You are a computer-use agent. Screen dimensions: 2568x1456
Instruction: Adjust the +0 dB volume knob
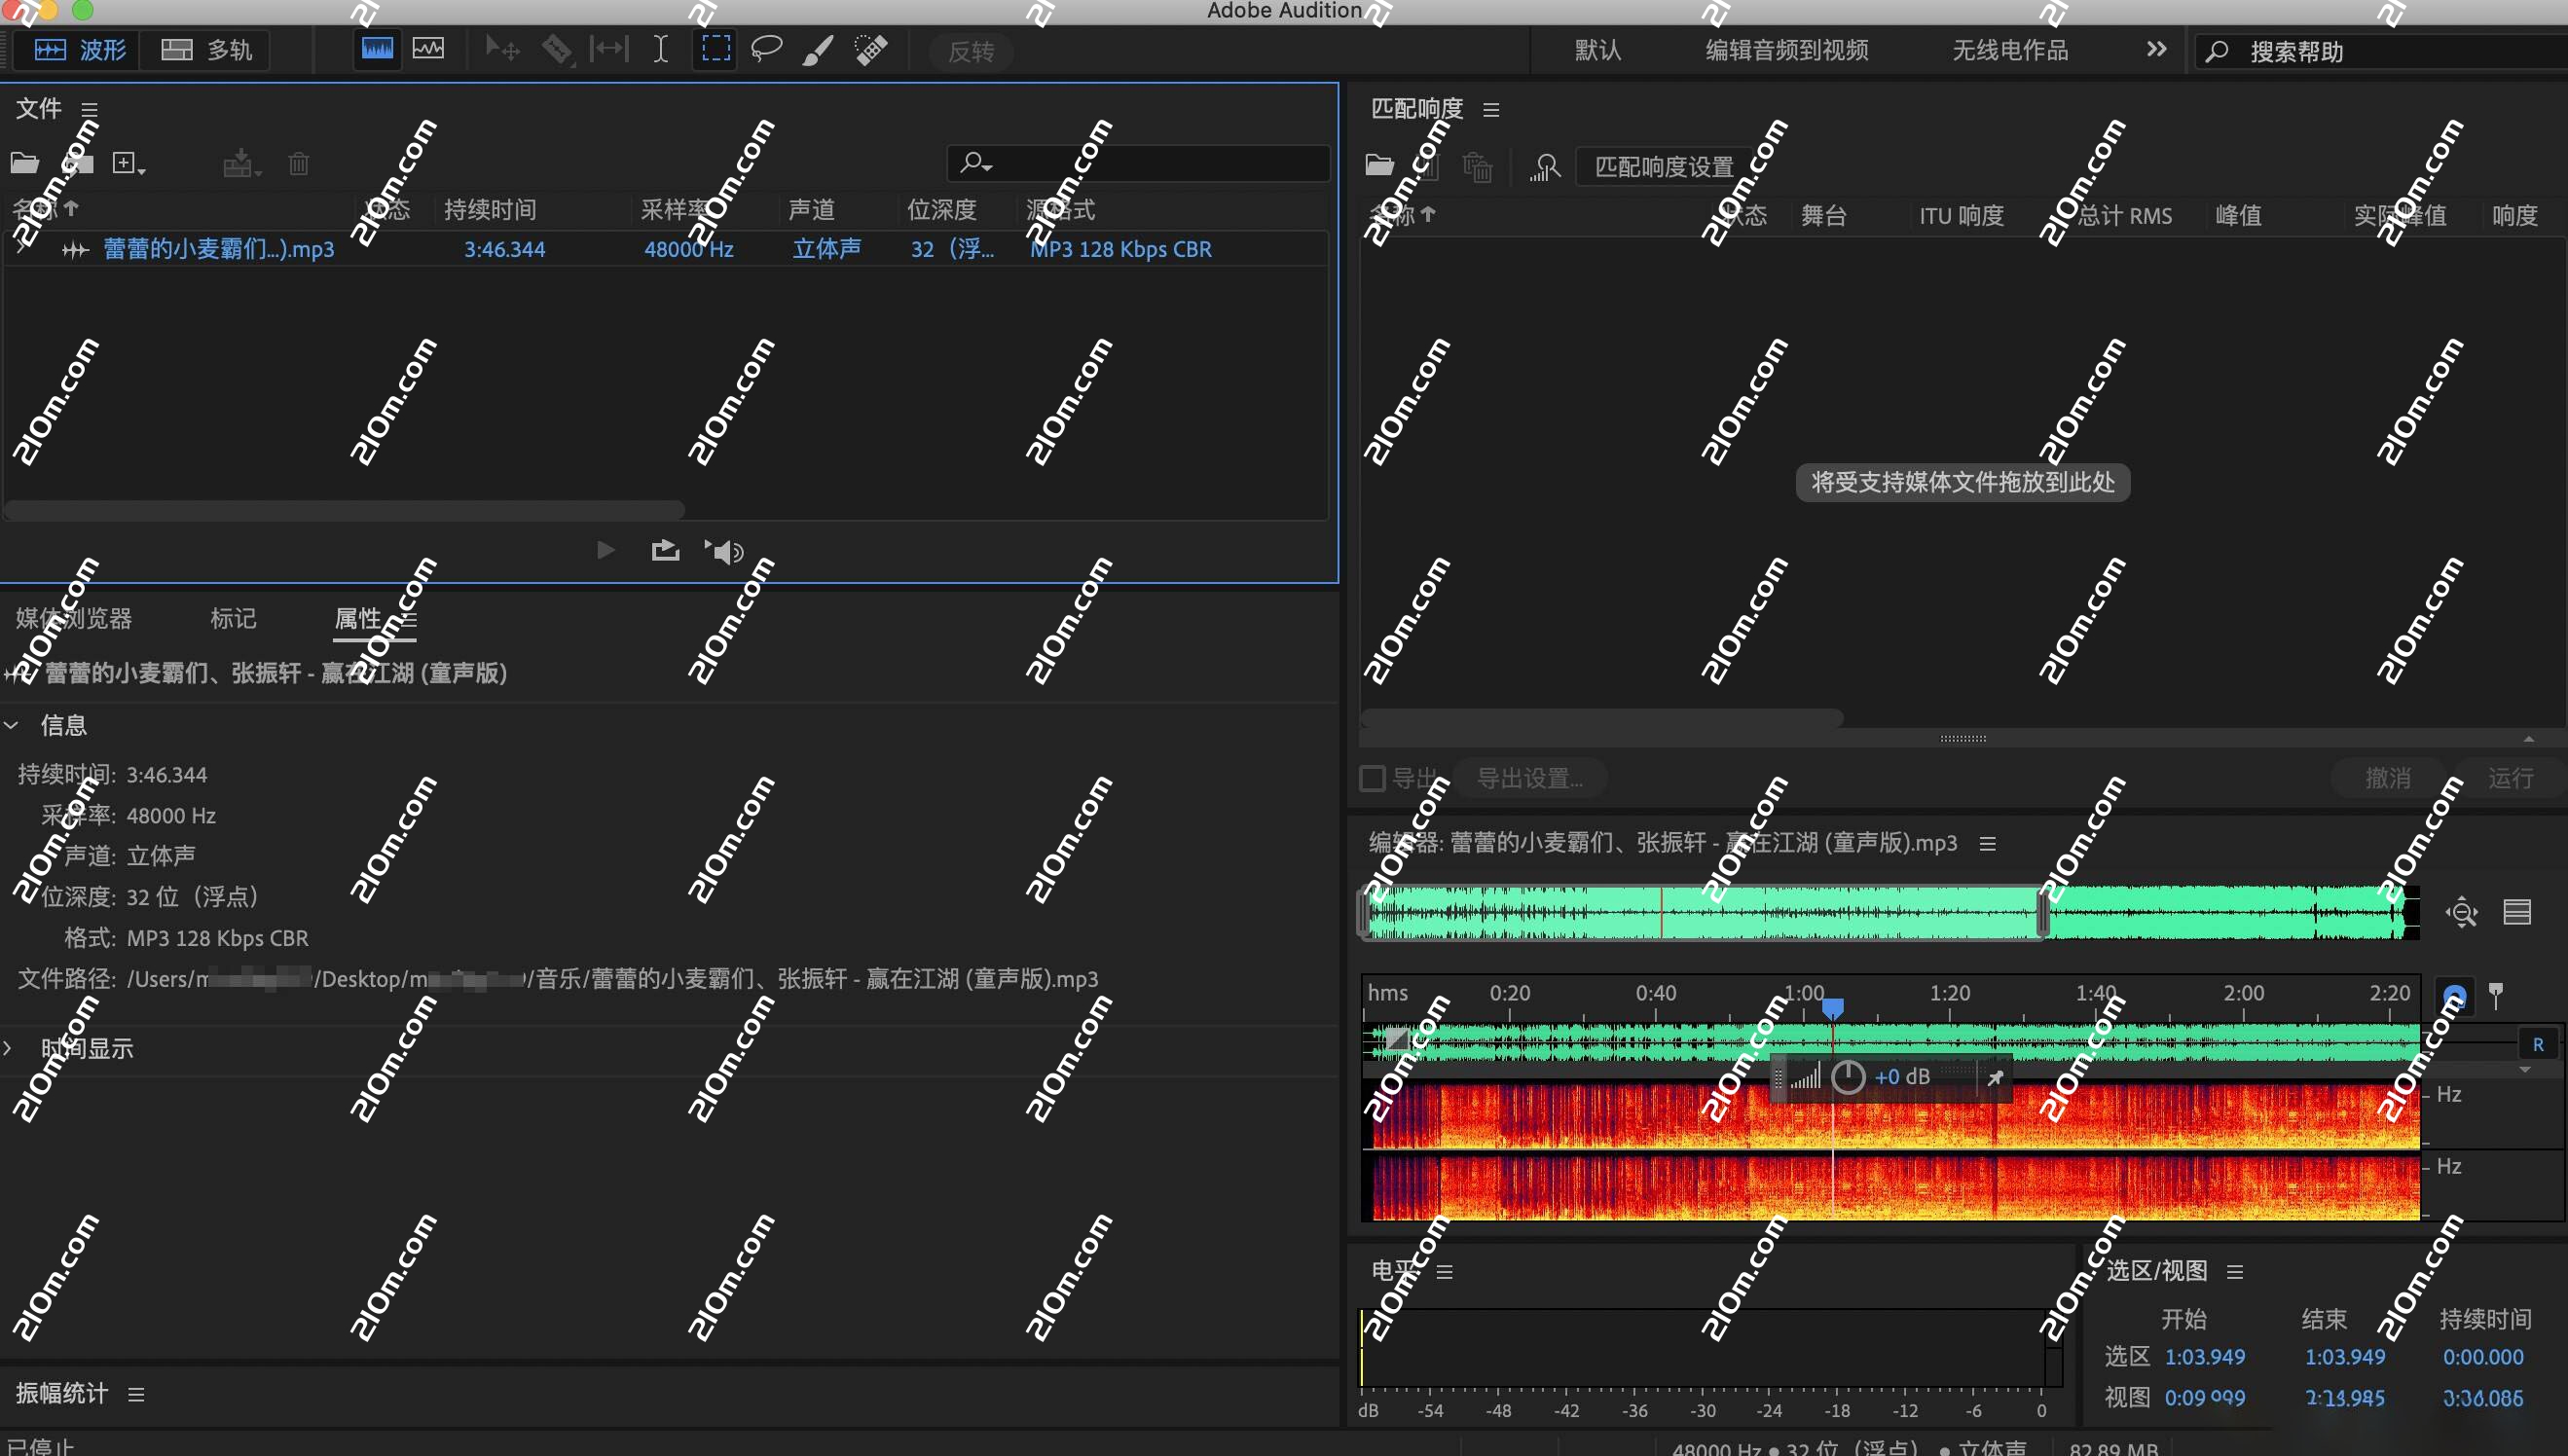(x=1848, y=1077)
